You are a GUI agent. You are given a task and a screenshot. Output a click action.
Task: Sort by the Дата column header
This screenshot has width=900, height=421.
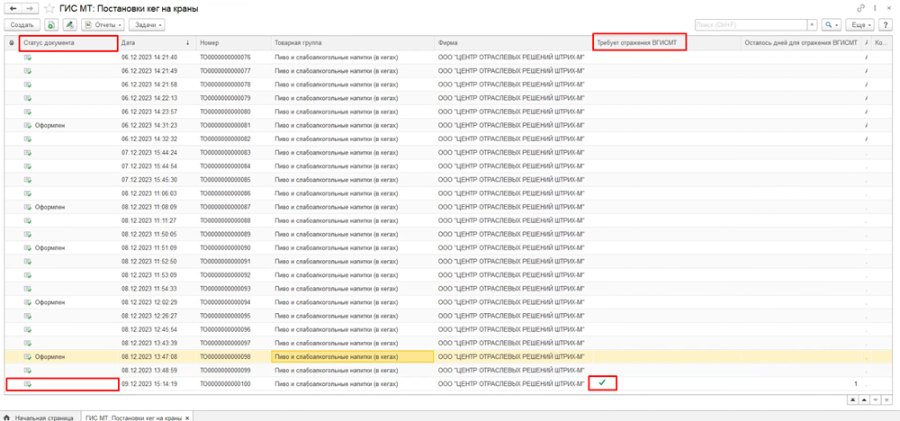click(156, 43)
